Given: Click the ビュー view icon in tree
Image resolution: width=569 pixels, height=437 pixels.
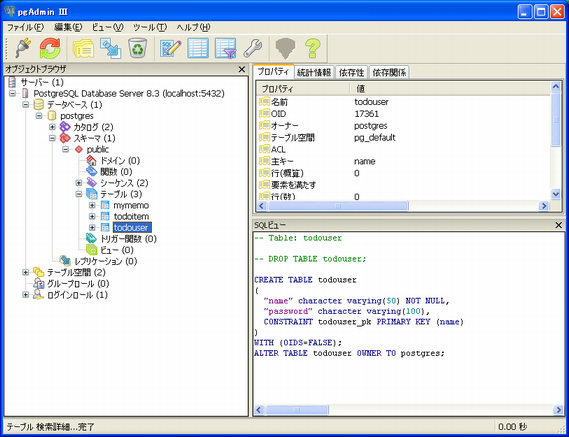Looking at the screenshot, I should tap(91, 250).
